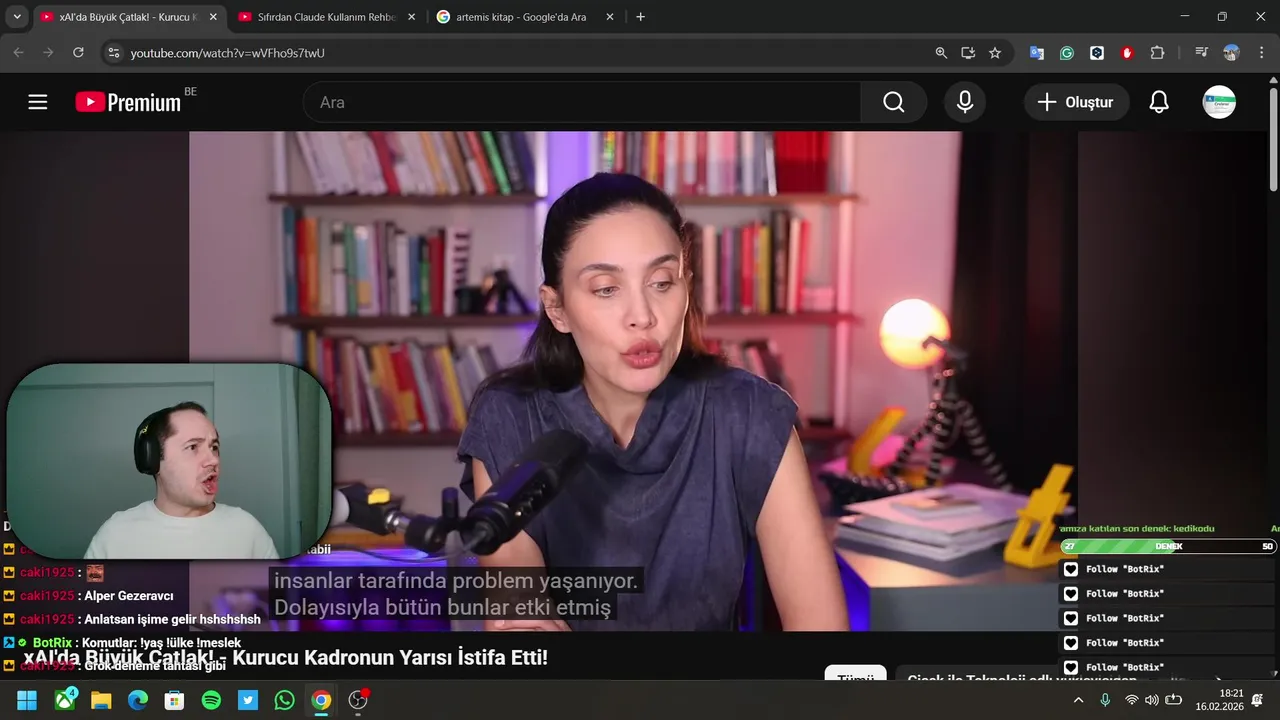Focus the Ara search field
The image size is (1280, 720).
click(582, 102)
